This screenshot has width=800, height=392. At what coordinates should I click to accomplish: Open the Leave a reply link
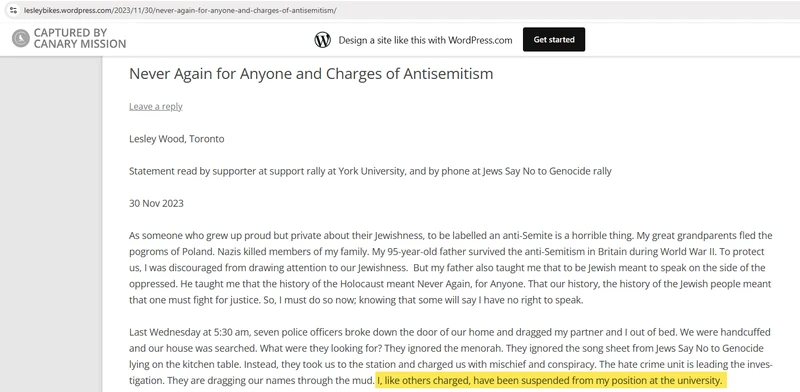click(156, 106)
